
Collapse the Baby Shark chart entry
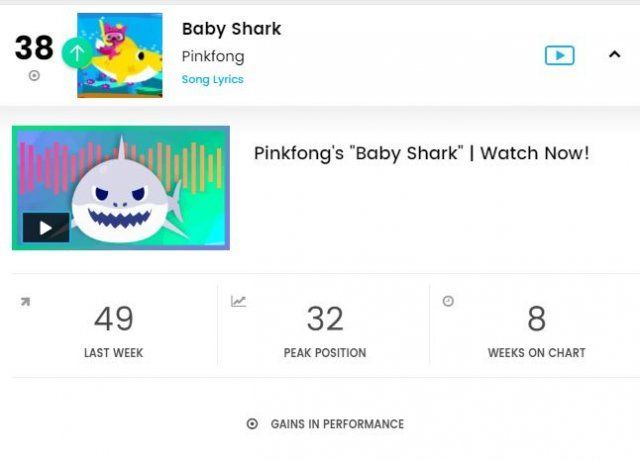614,55
